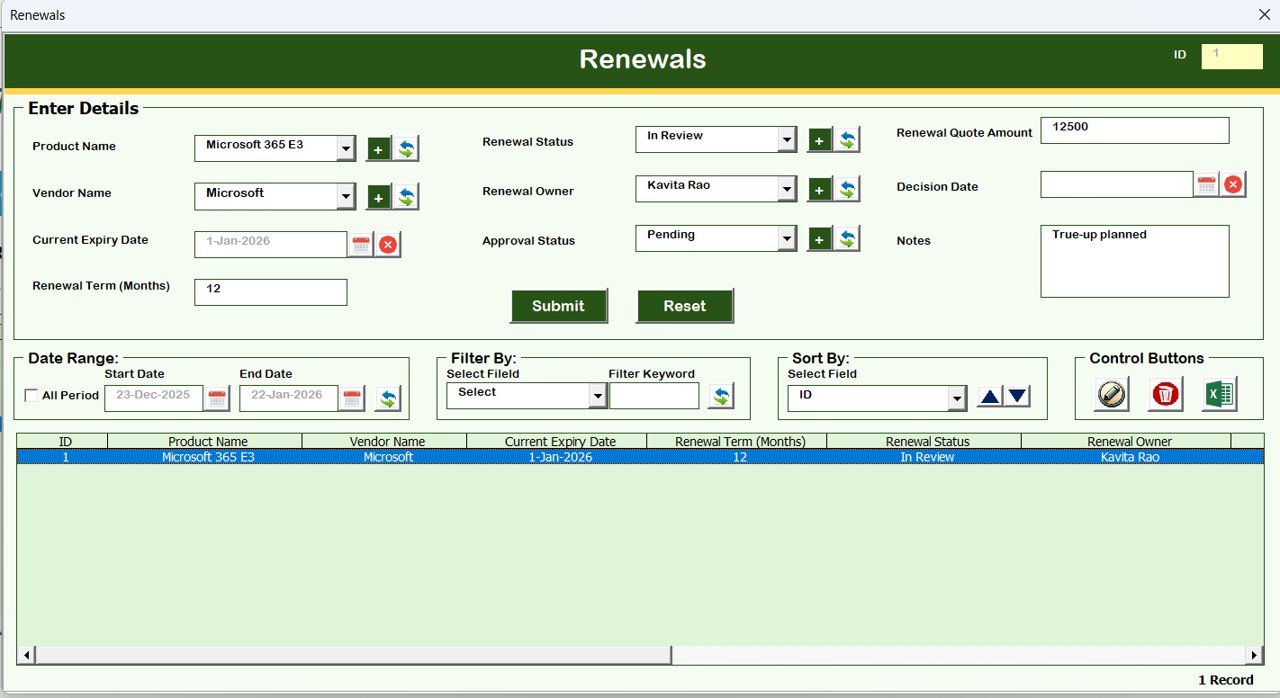1280x698 pixels.
Task: Open the Renewal Owner dropdown
Action: [787, 188]
